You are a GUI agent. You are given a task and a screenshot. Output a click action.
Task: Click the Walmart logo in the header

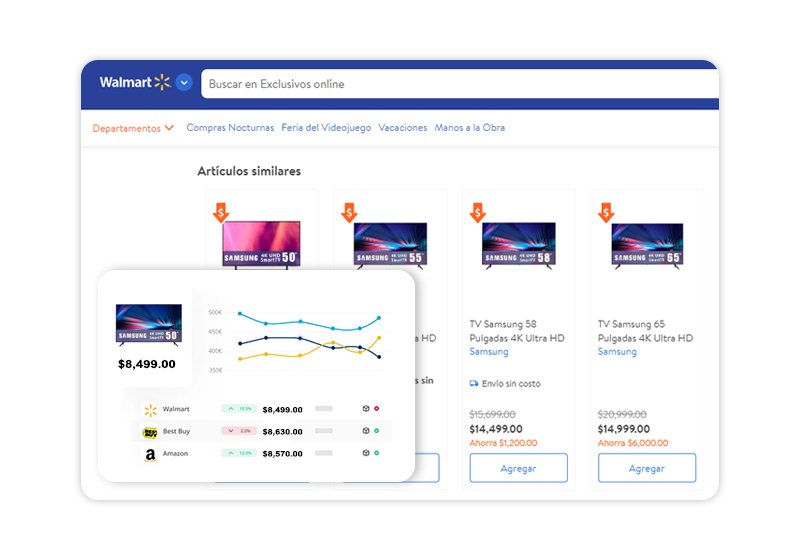coord(135,82)
